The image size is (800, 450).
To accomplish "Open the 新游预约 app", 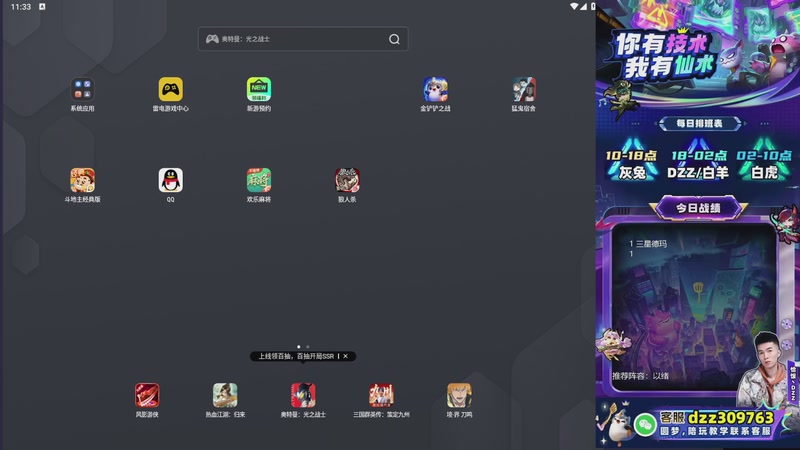I will (259, 90).
